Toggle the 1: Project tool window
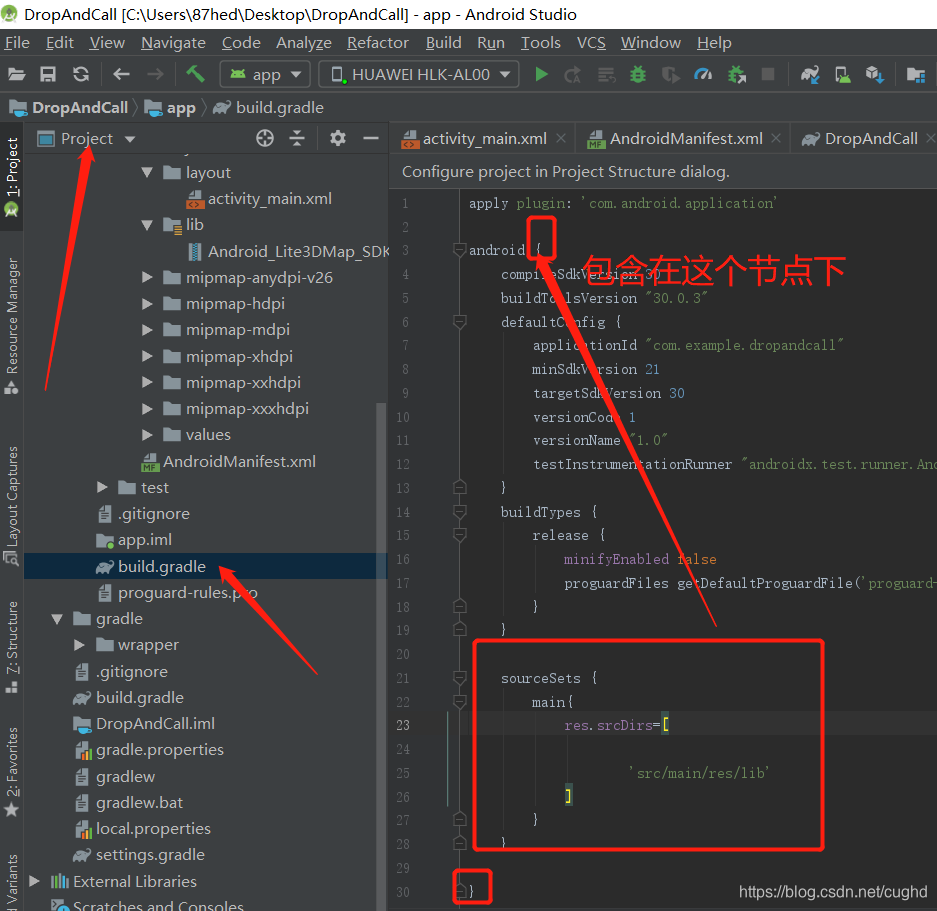 point(12,177)
